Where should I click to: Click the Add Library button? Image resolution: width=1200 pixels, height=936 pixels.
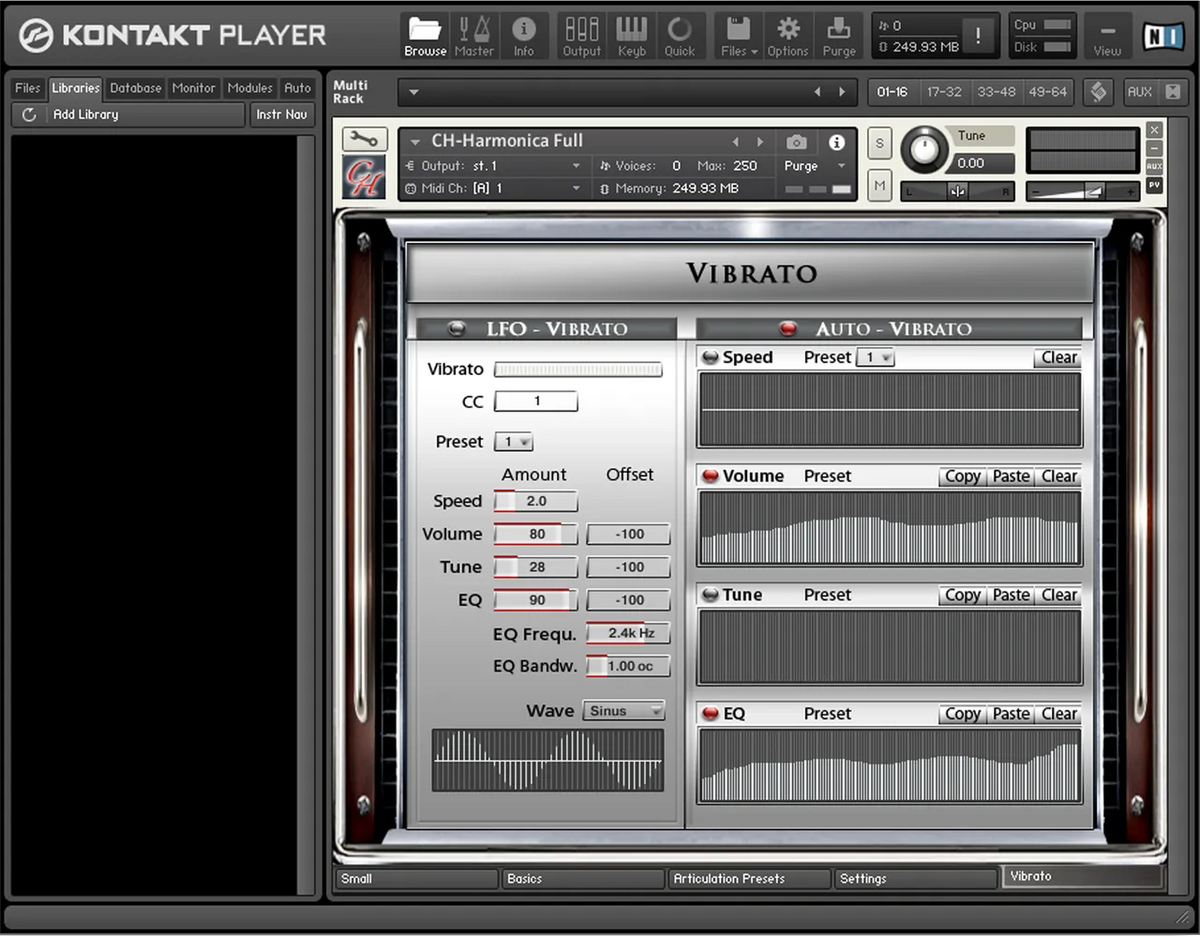coord(128,115)
